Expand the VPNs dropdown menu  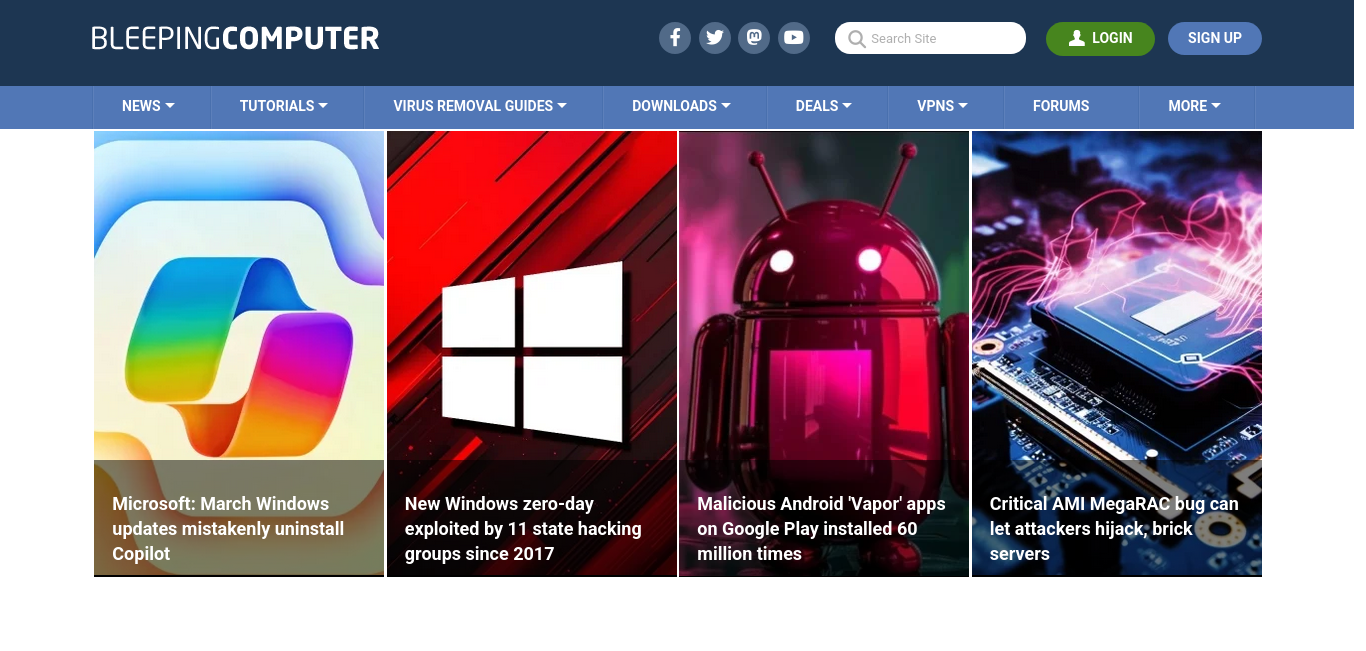coord(942,106)
